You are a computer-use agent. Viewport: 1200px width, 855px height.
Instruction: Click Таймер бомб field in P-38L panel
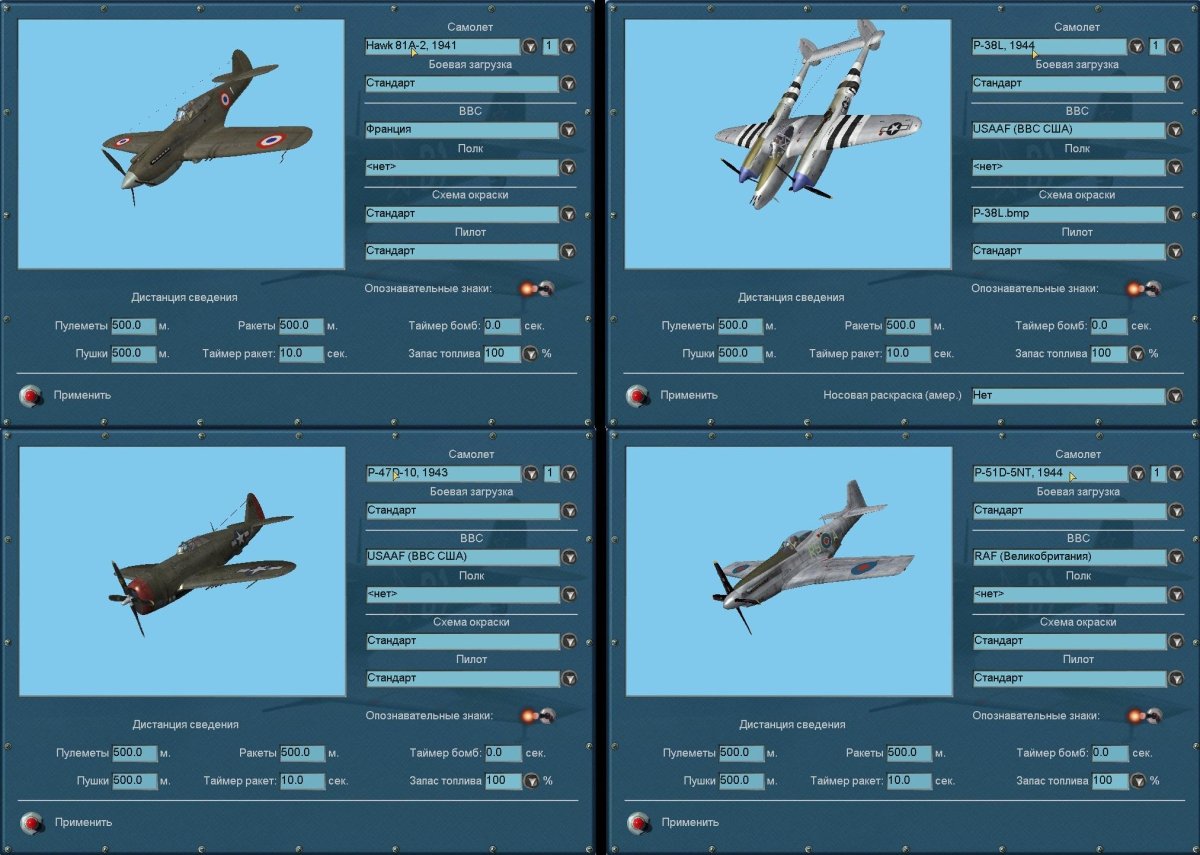click(x=1108, y=326)
